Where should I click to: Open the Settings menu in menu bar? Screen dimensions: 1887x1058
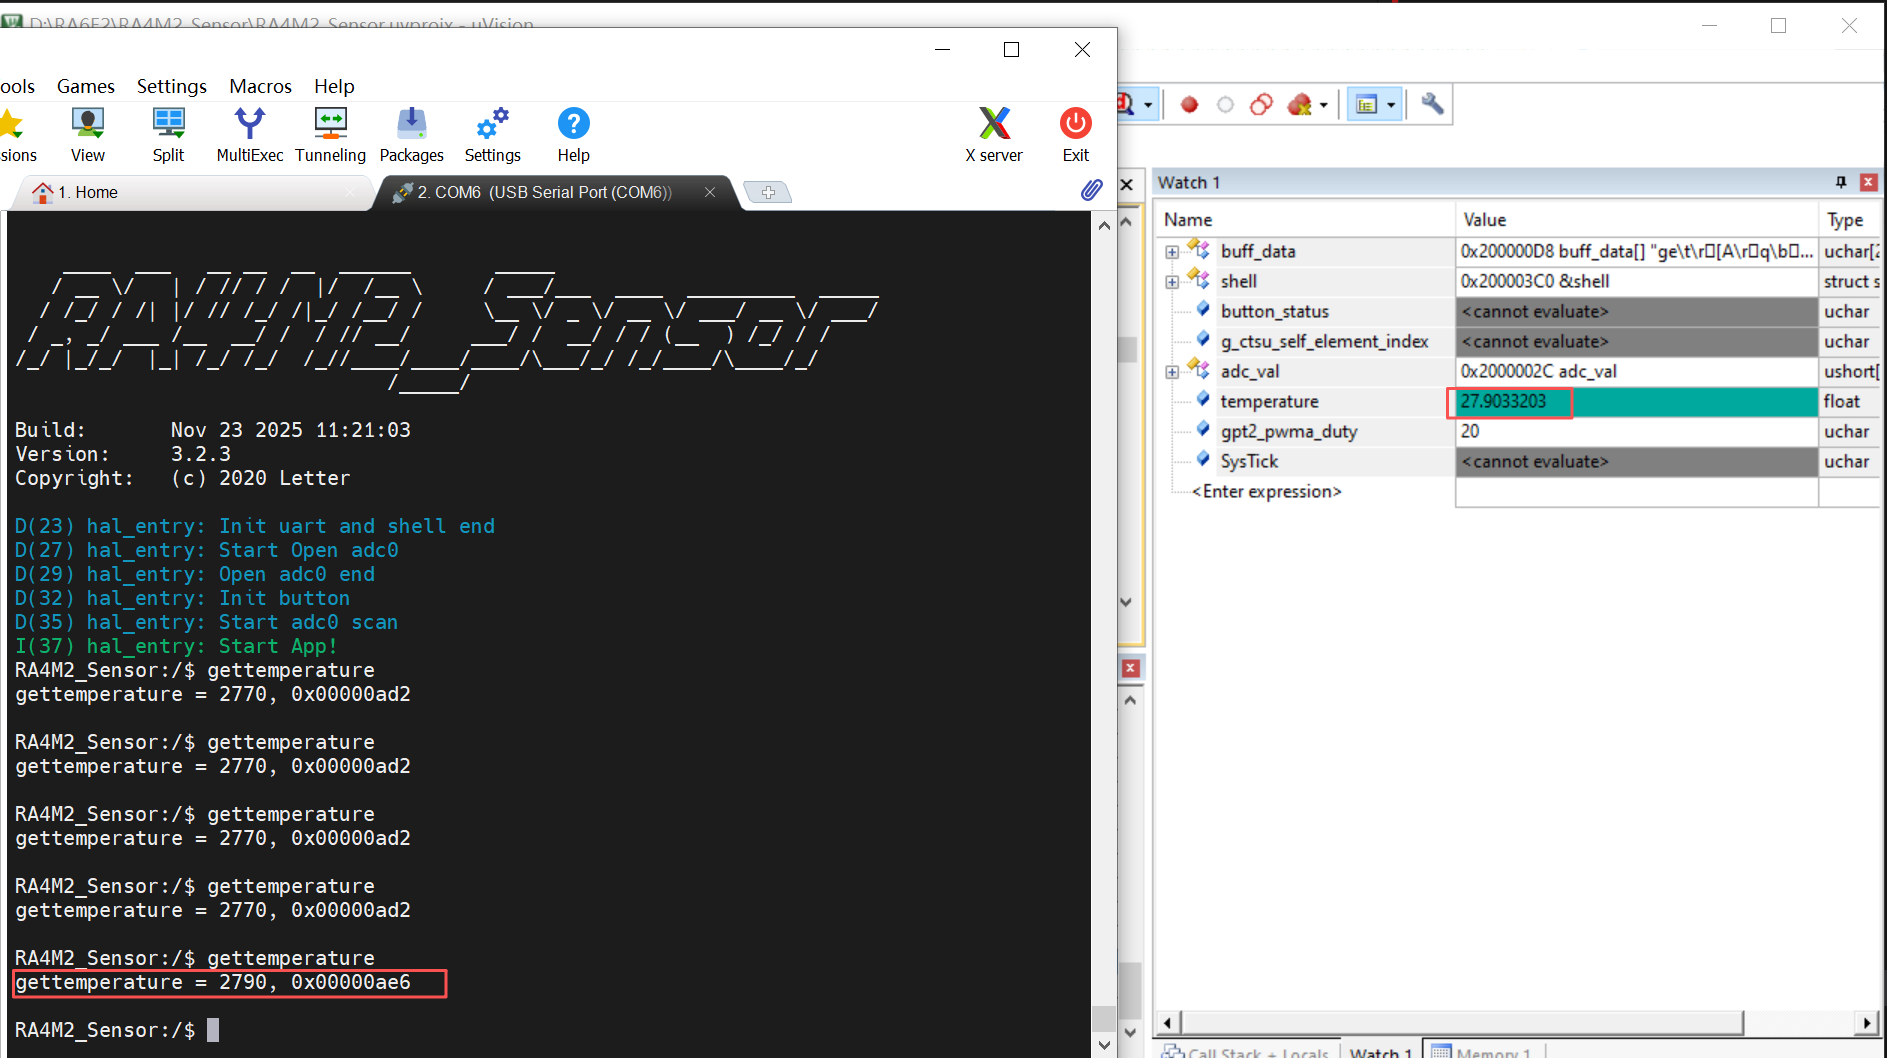click(172, 86)
